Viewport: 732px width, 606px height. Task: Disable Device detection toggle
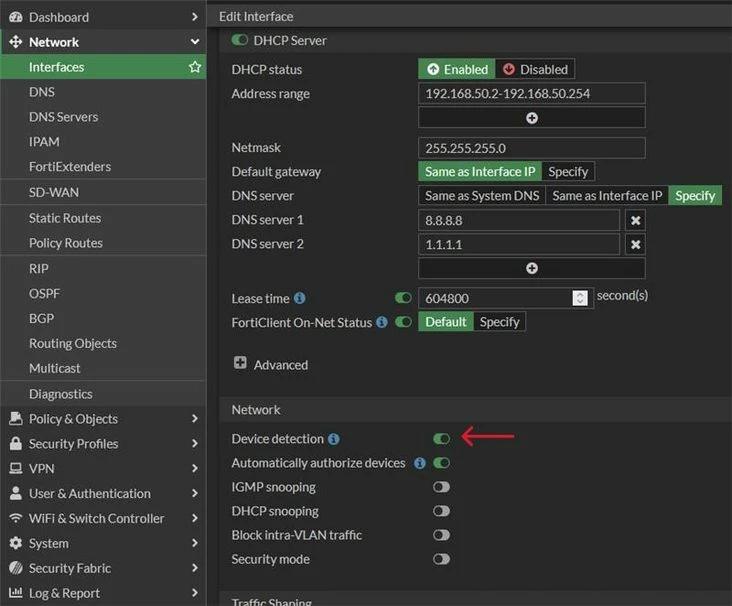[x=441, y=439]
